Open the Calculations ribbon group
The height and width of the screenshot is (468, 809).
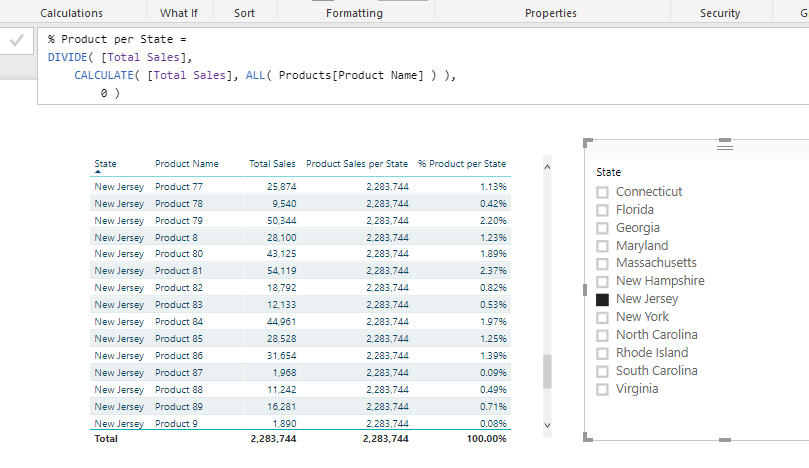click(71, 13)
